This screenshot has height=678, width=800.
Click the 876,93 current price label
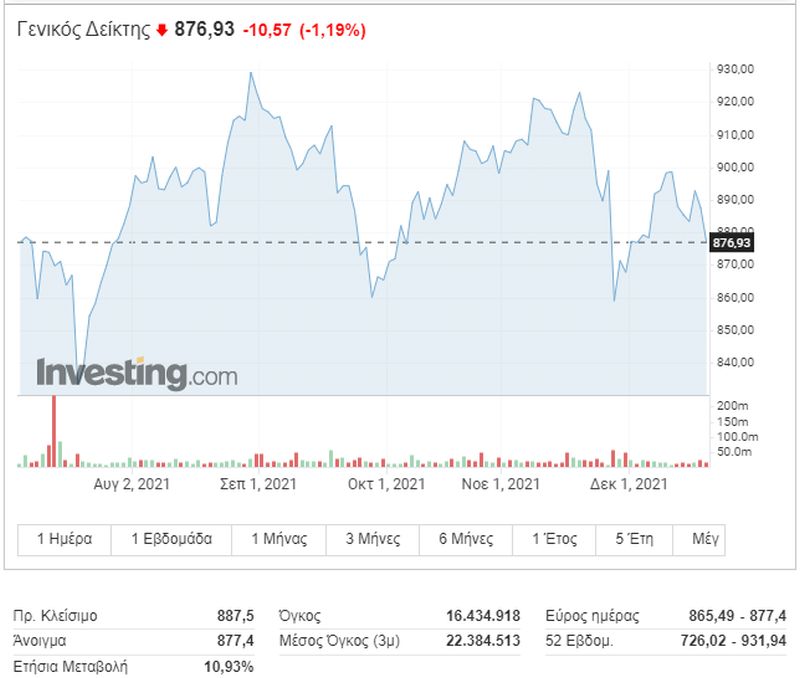pyautogui.click(x=732, y=243)
